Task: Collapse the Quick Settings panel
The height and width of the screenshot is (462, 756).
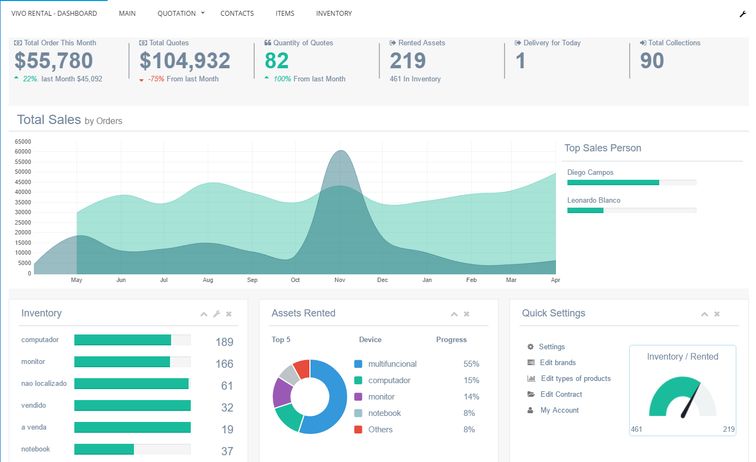Action: pos(703,314)
